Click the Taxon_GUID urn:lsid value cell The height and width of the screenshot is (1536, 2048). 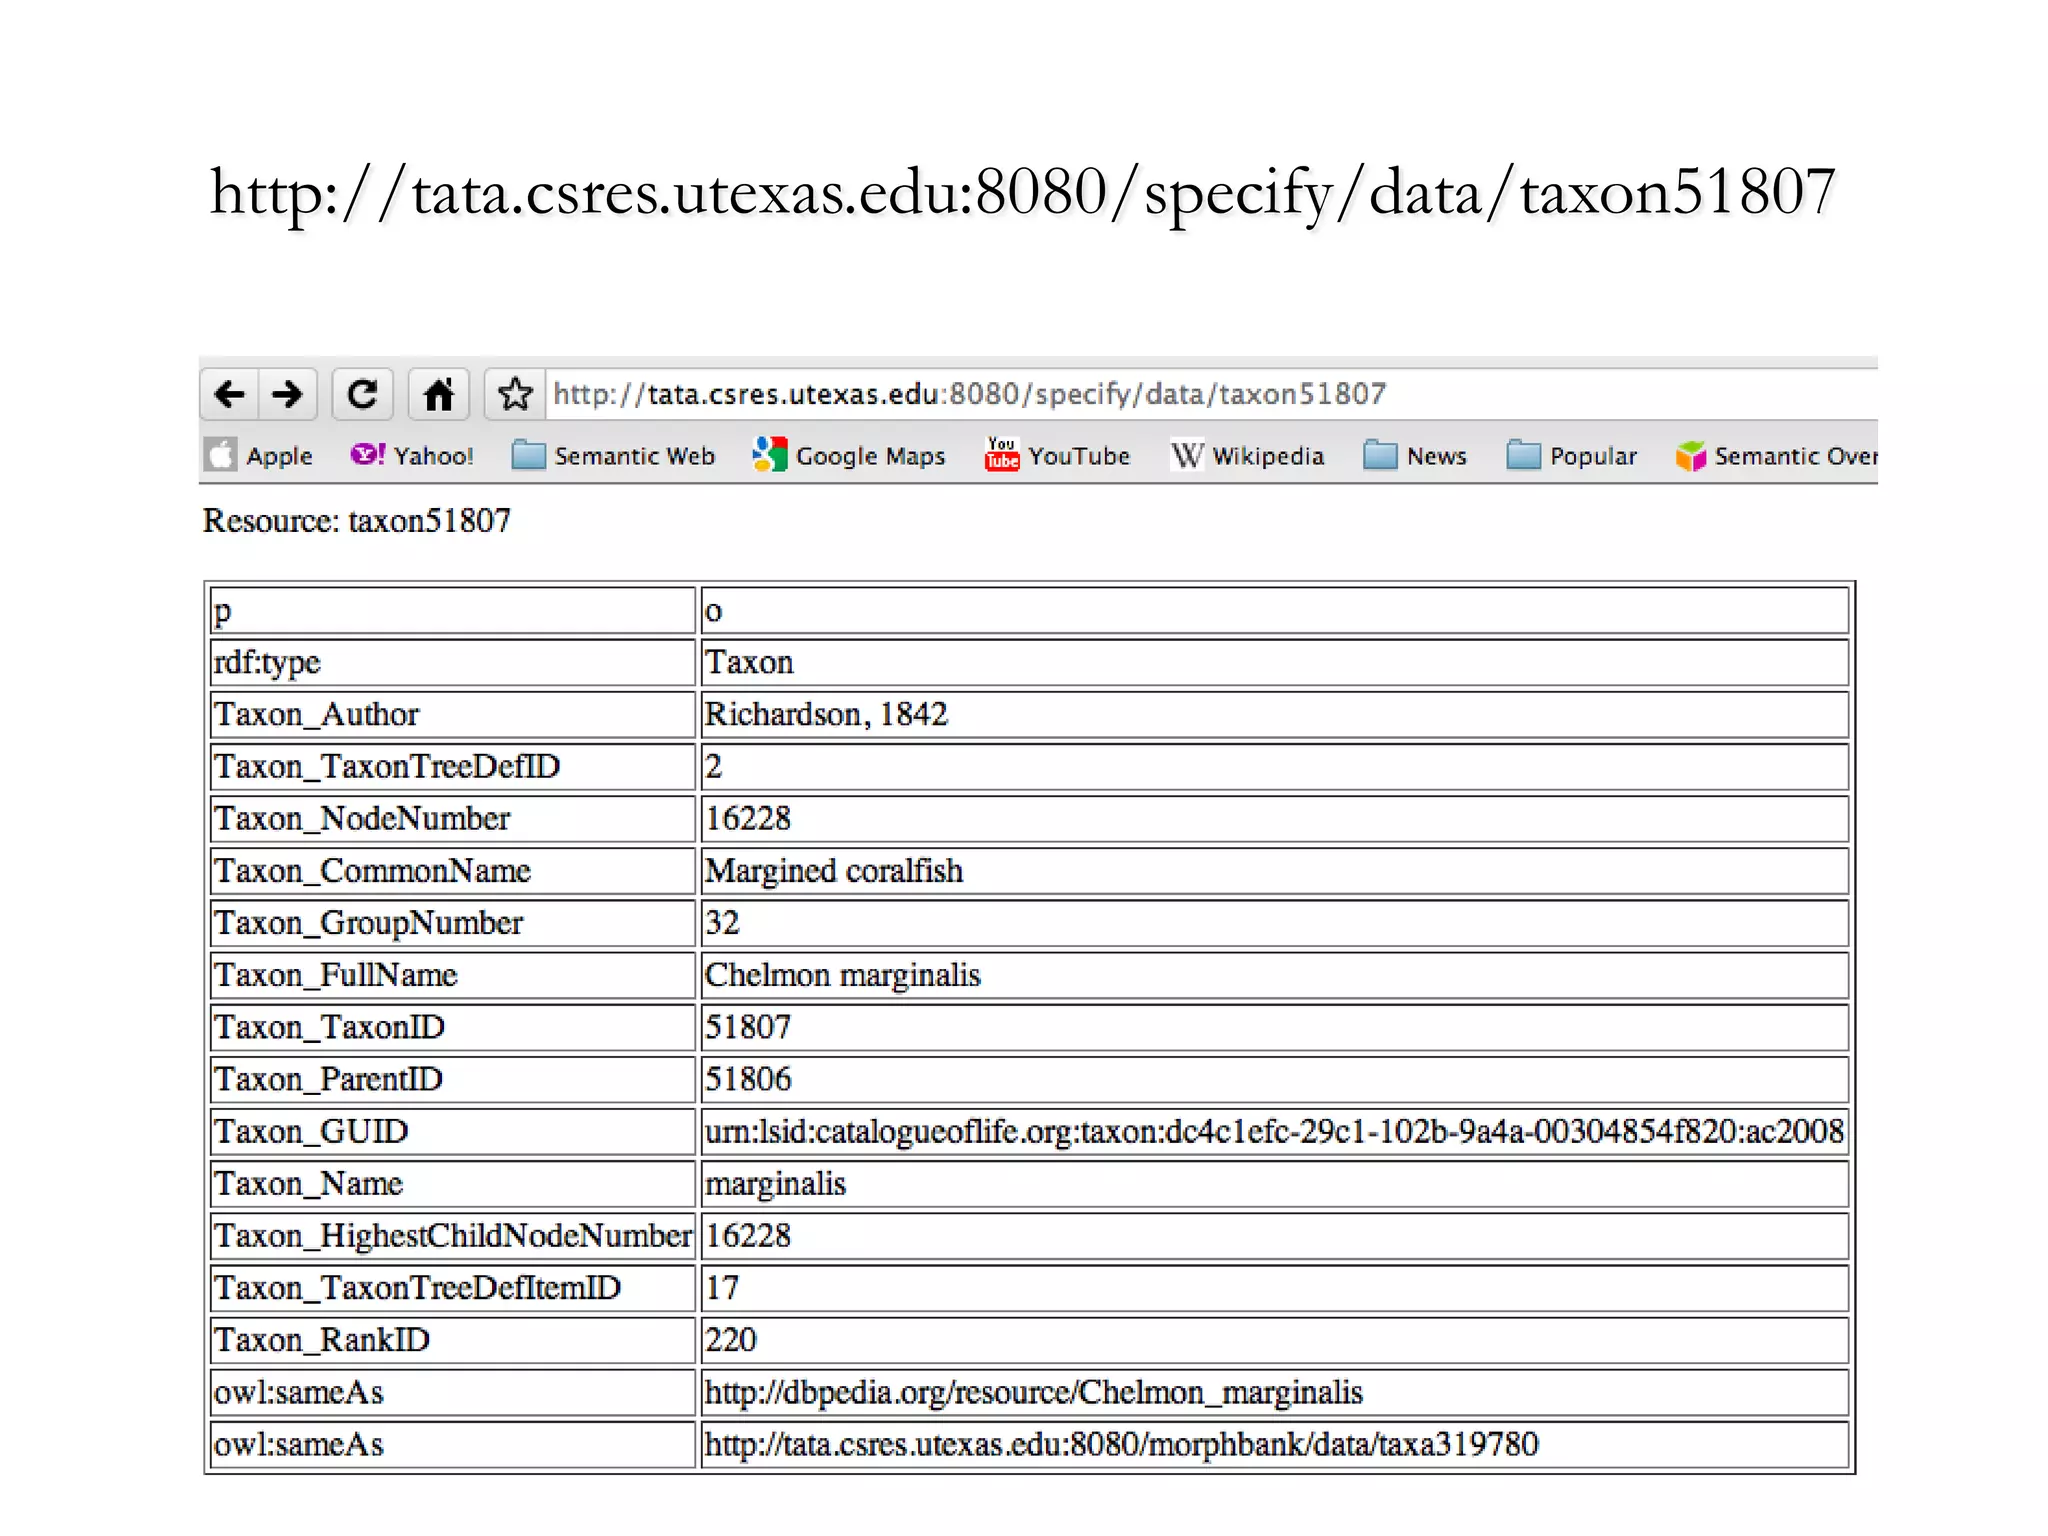point(1273,1131)
